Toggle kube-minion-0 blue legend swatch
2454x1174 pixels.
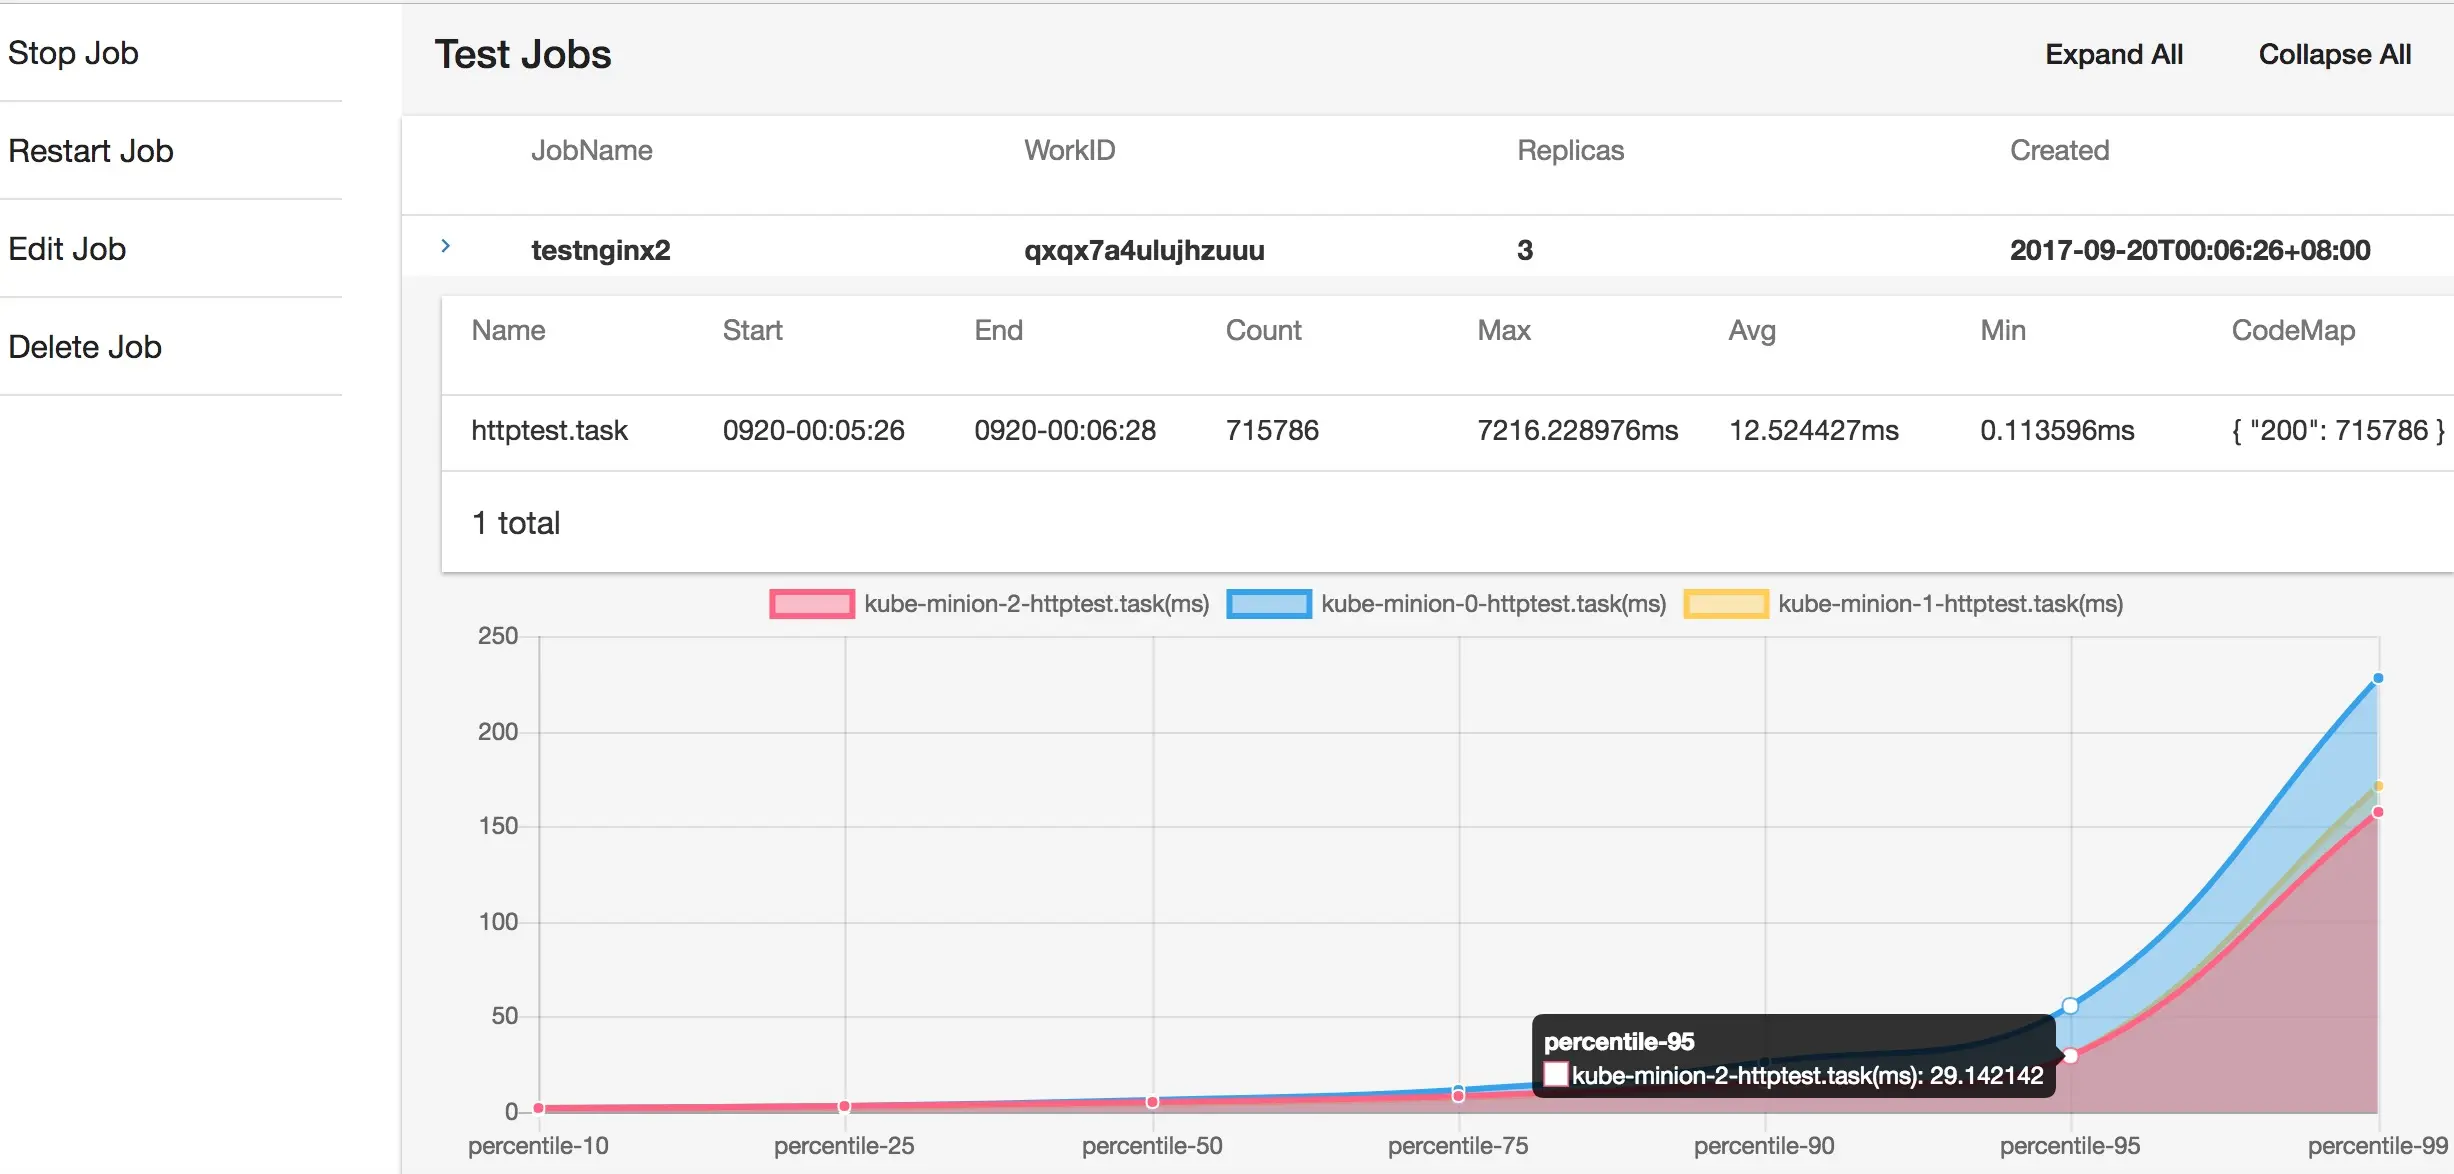pyautogui.click(x=1268, y=604)
